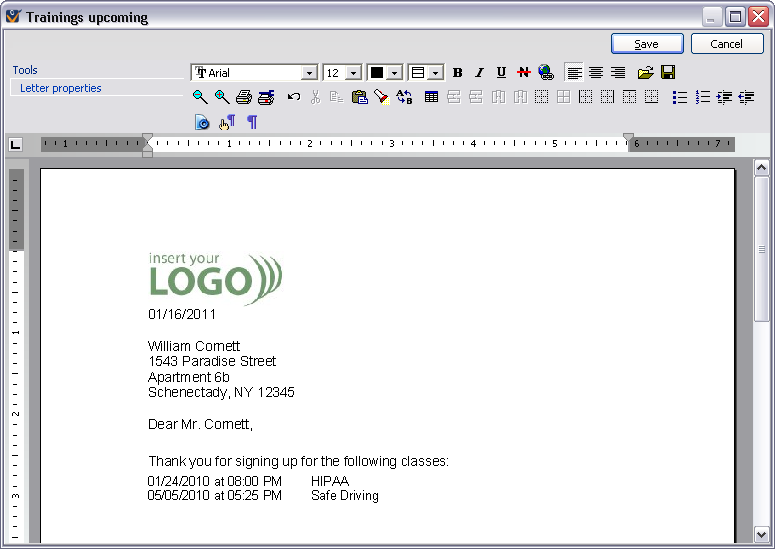Viewport: 775px width, 549px height.
Task: Click the scroll up arrow
Action: pyautogui.click(x=762, y=168)
